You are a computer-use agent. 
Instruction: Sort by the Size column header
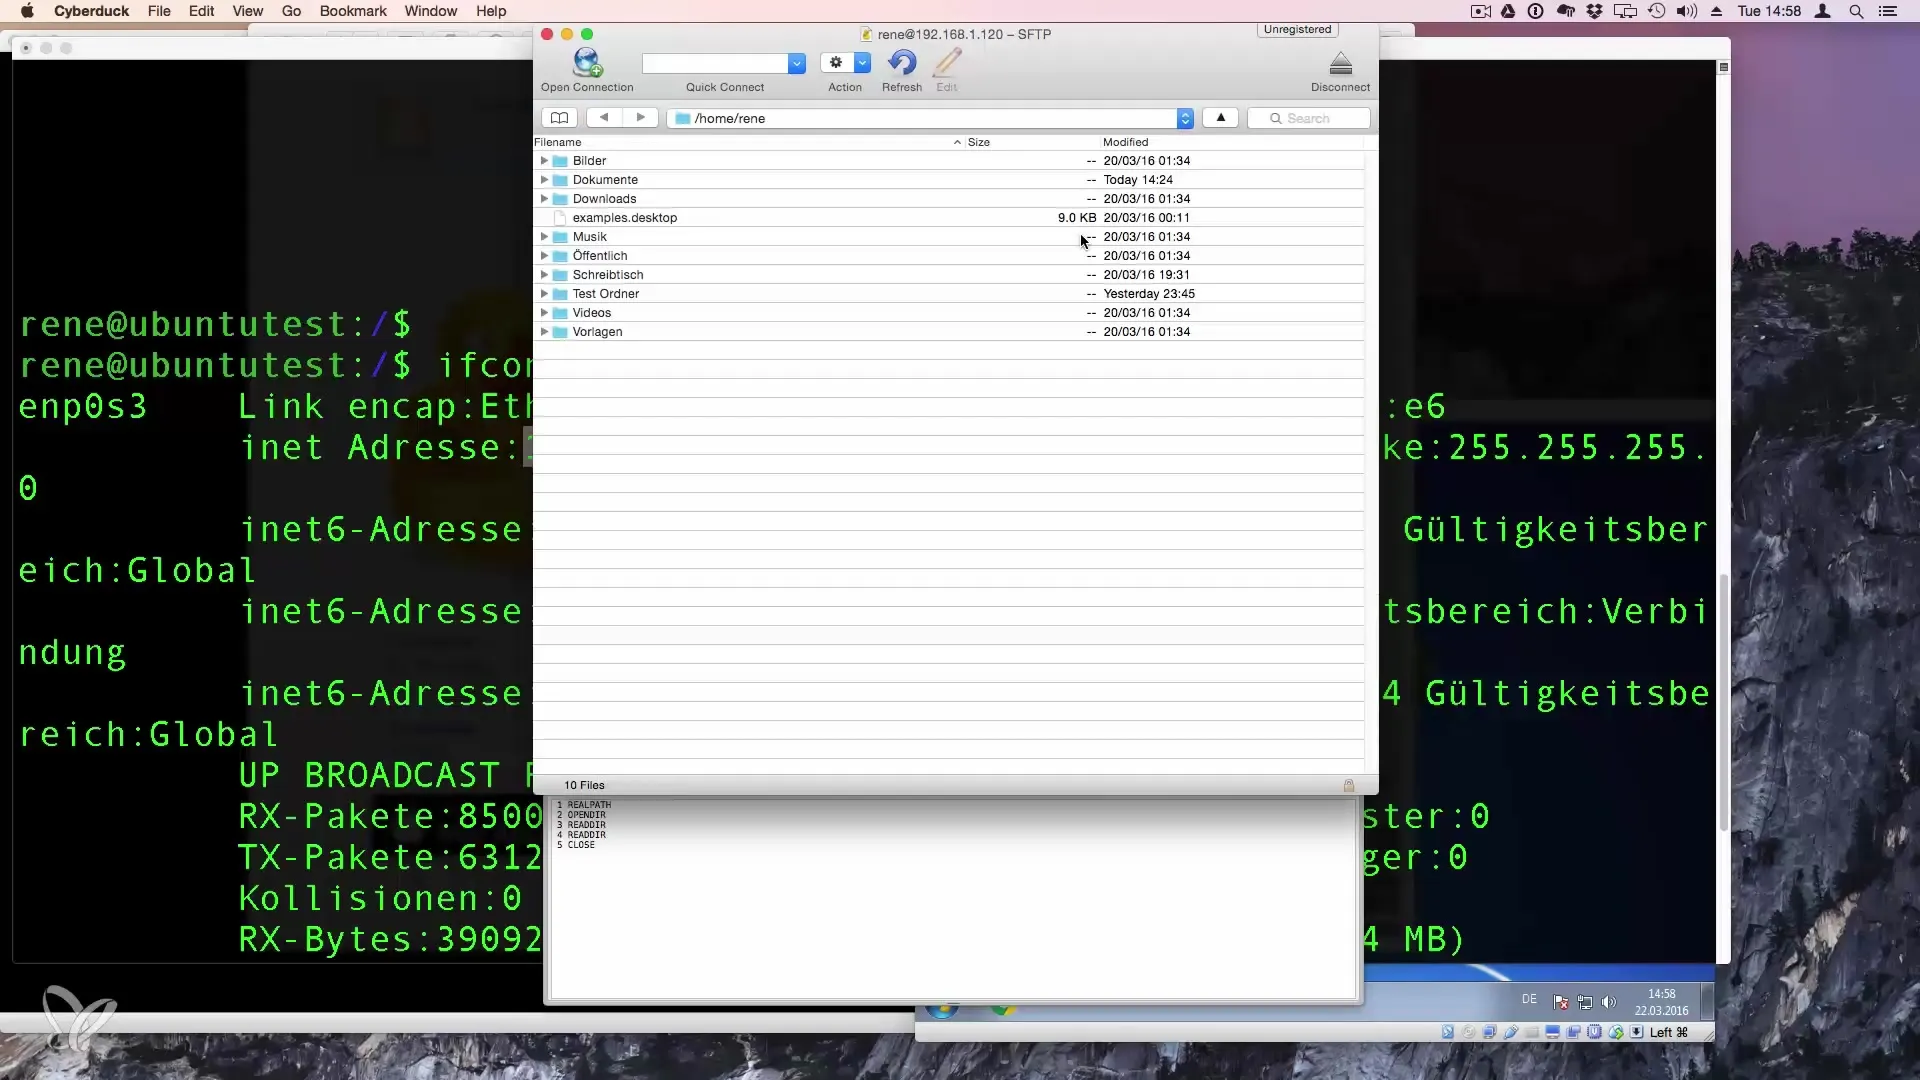[x=1031, y=142]
